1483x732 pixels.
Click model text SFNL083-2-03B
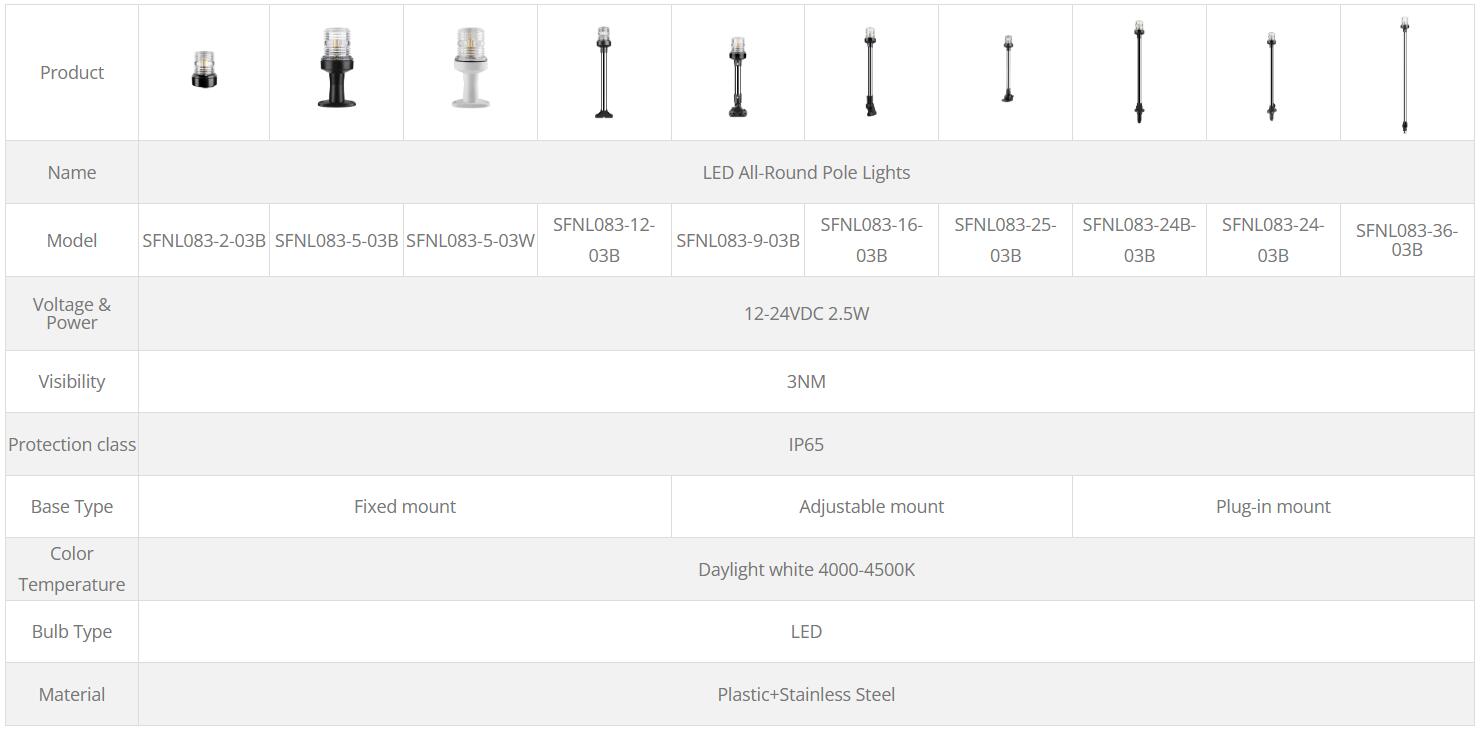pos(204,241)
